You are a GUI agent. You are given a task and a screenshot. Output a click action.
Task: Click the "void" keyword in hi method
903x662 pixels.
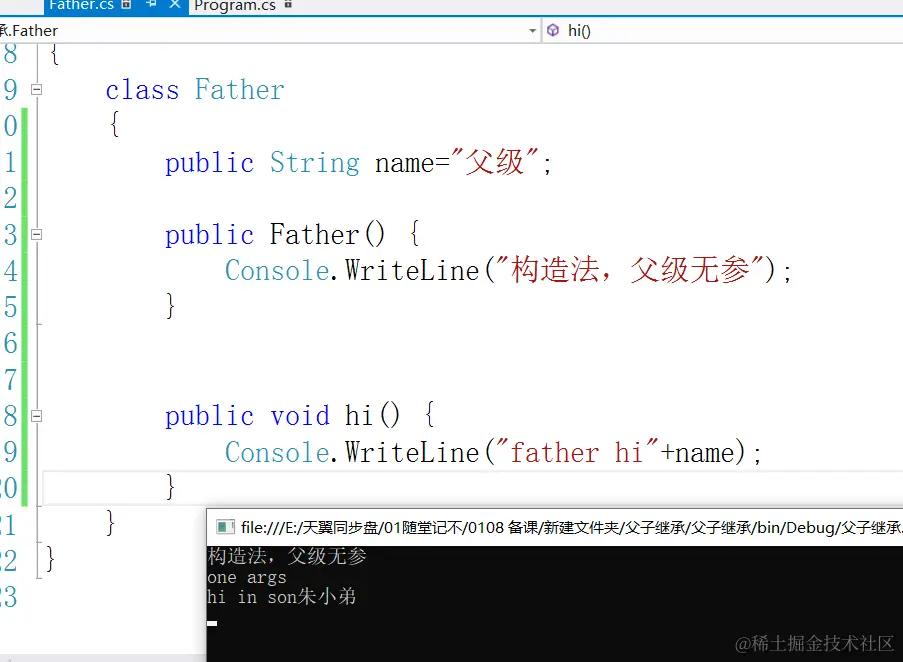[x=300, y=416]
